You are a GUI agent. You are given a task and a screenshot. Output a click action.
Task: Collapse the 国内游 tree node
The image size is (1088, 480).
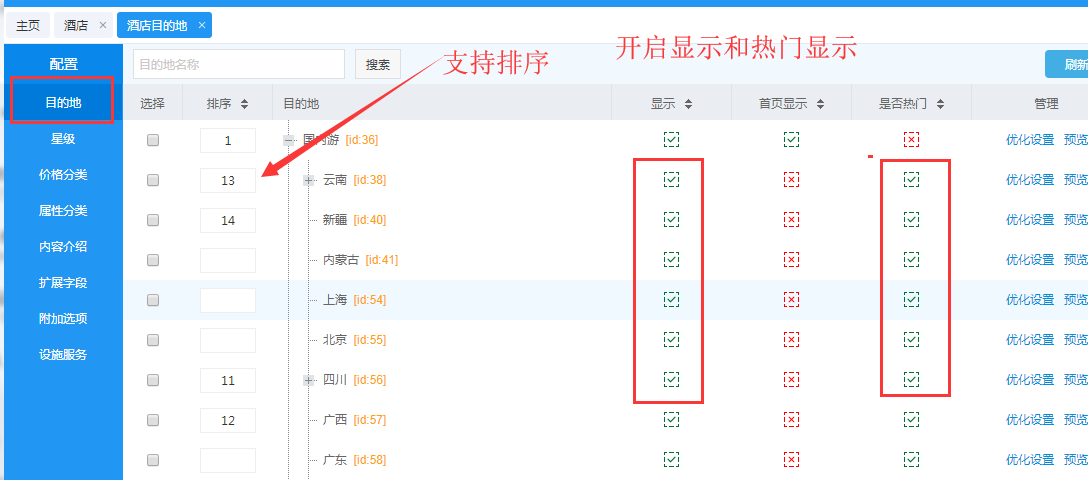tap(289, 140)
